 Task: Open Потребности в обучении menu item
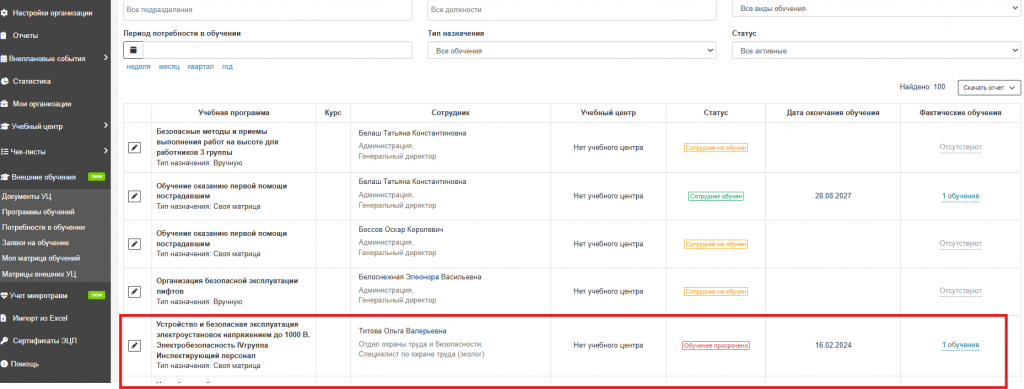coord(44,228)
